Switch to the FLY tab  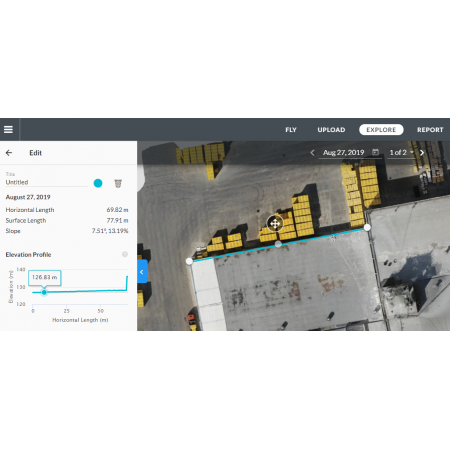[x=291, y=130]
